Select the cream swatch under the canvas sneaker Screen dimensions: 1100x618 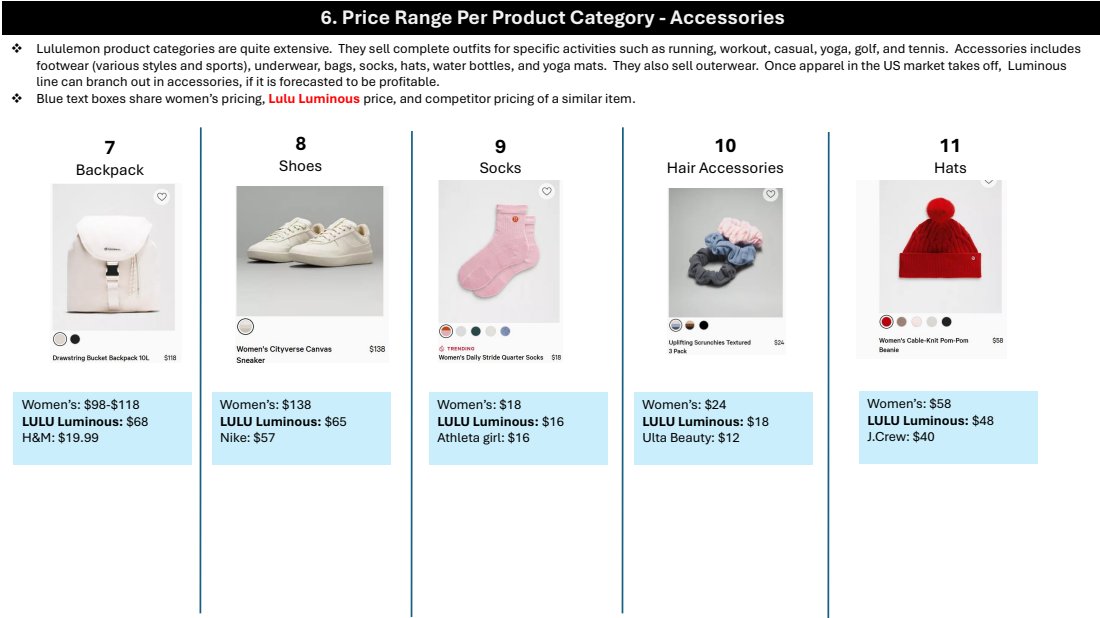tap(245, 327)
